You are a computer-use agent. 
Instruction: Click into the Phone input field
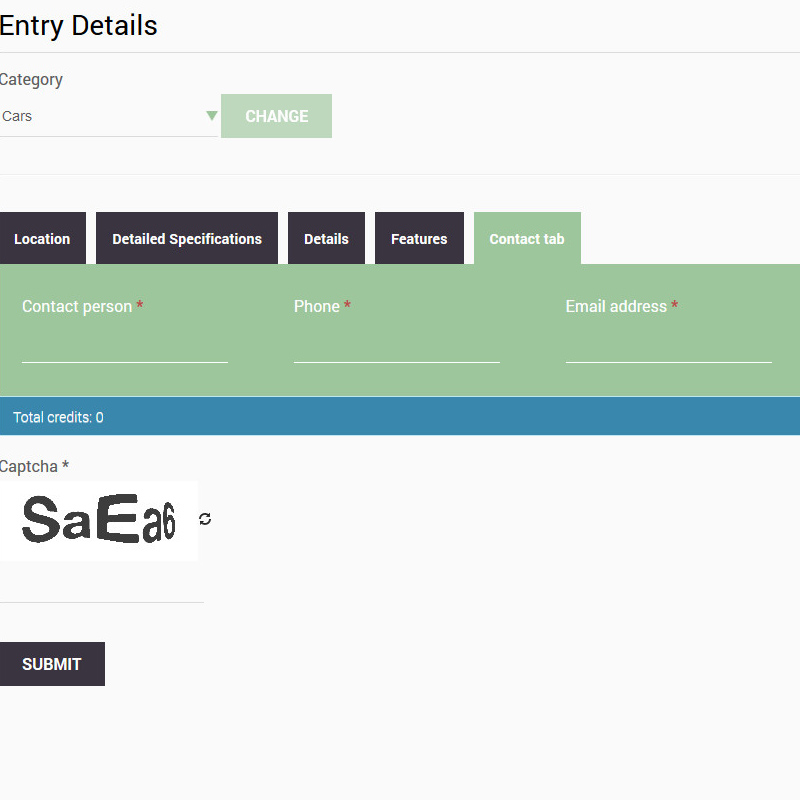[x=397, y=346]
